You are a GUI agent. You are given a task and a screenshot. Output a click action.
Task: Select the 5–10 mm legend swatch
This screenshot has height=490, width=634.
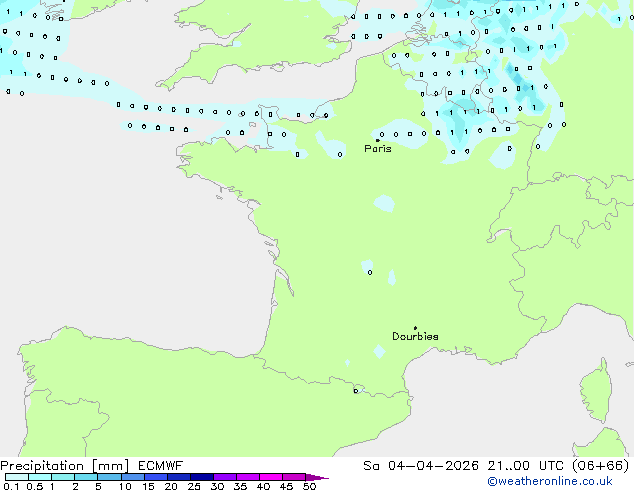click(109, 477)
